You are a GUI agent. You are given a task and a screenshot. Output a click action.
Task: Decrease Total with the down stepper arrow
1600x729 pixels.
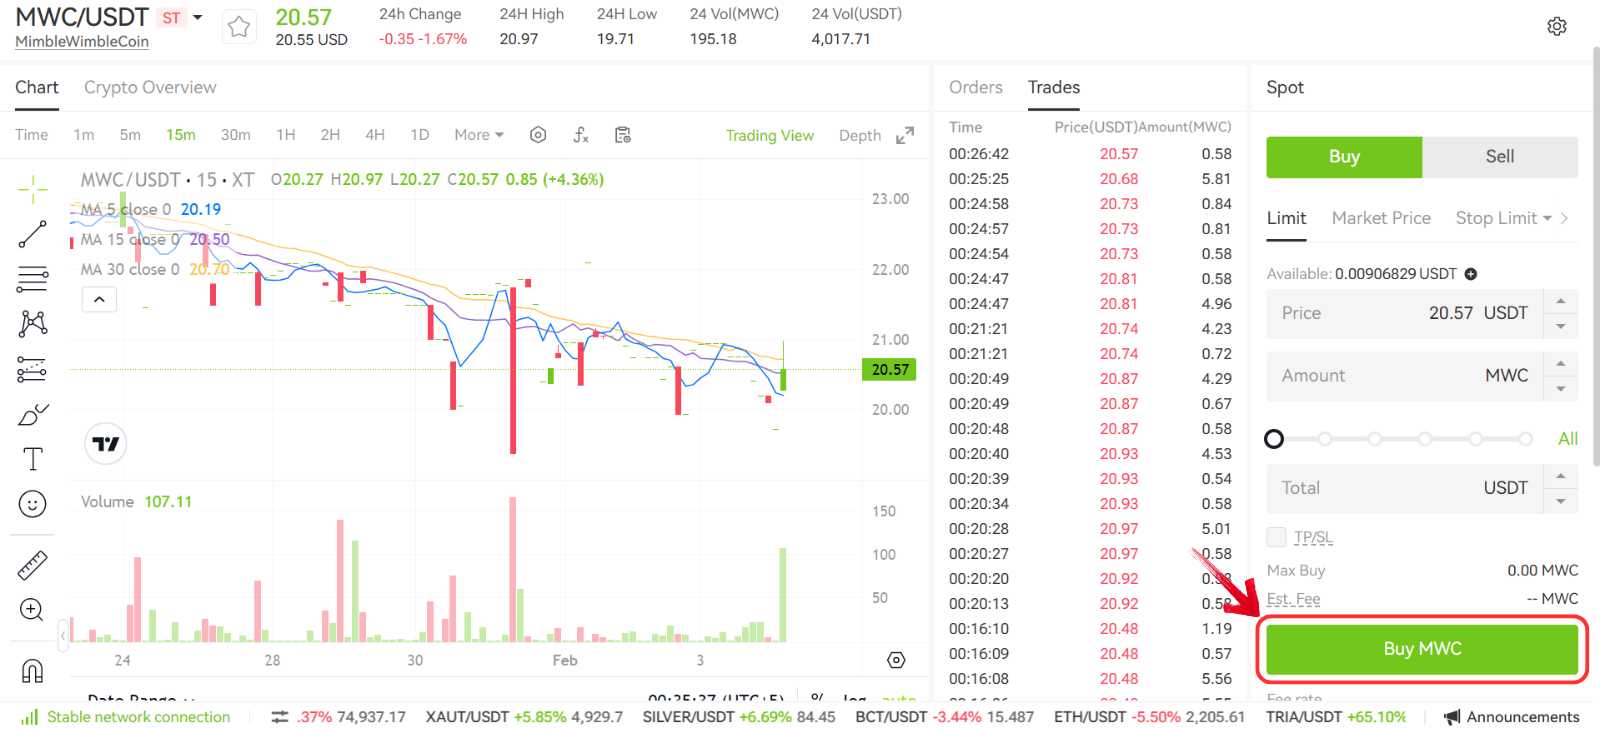(x=1561, y=501)
